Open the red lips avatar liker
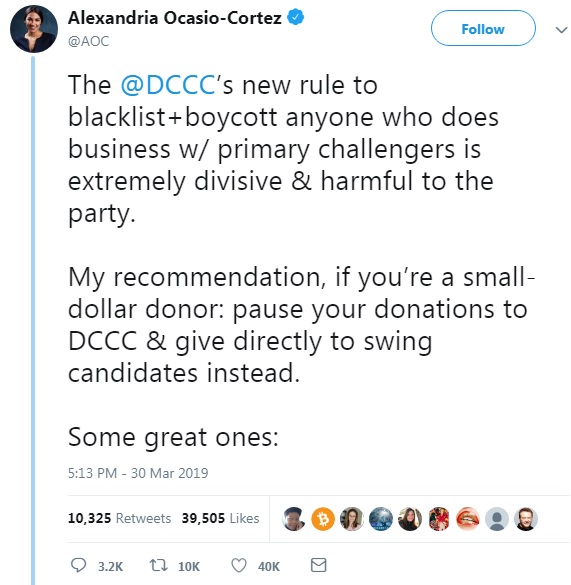Image resolution: width=571 pixels, height=585 pixels. tap(468, 519)
